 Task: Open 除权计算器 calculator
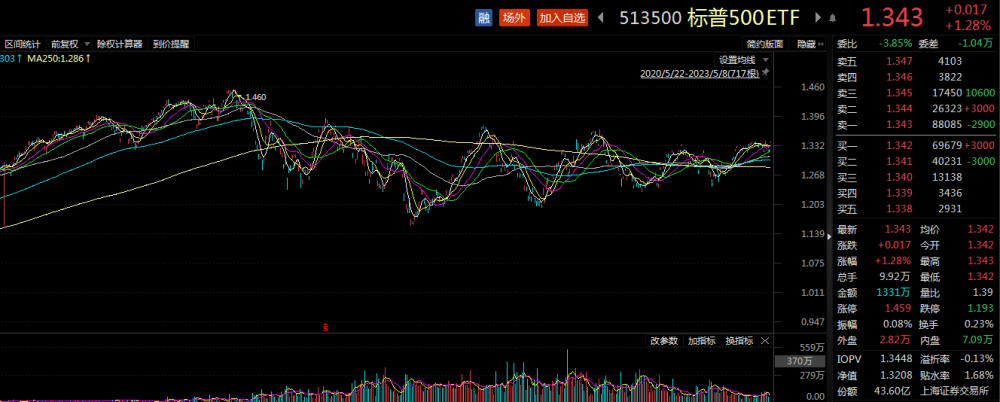tap(120, 44)
